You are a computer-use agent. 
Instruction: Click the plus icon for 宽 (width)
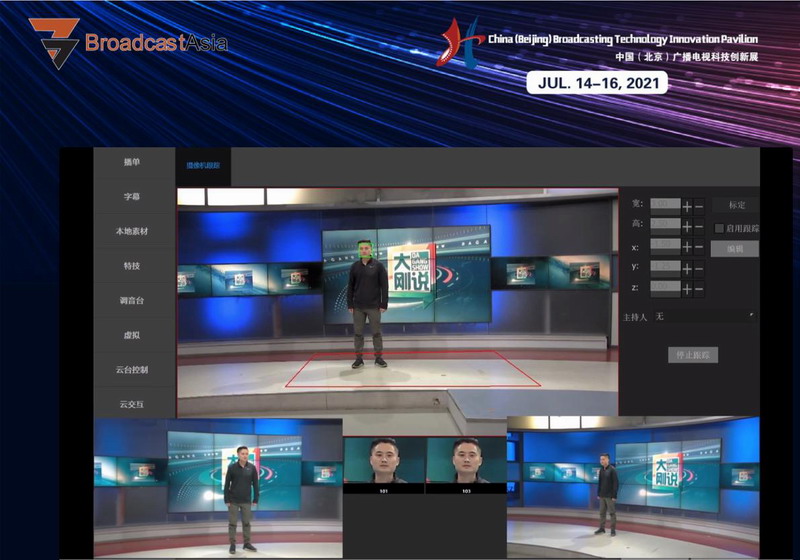pyautogui.click(x=687, y=206)
